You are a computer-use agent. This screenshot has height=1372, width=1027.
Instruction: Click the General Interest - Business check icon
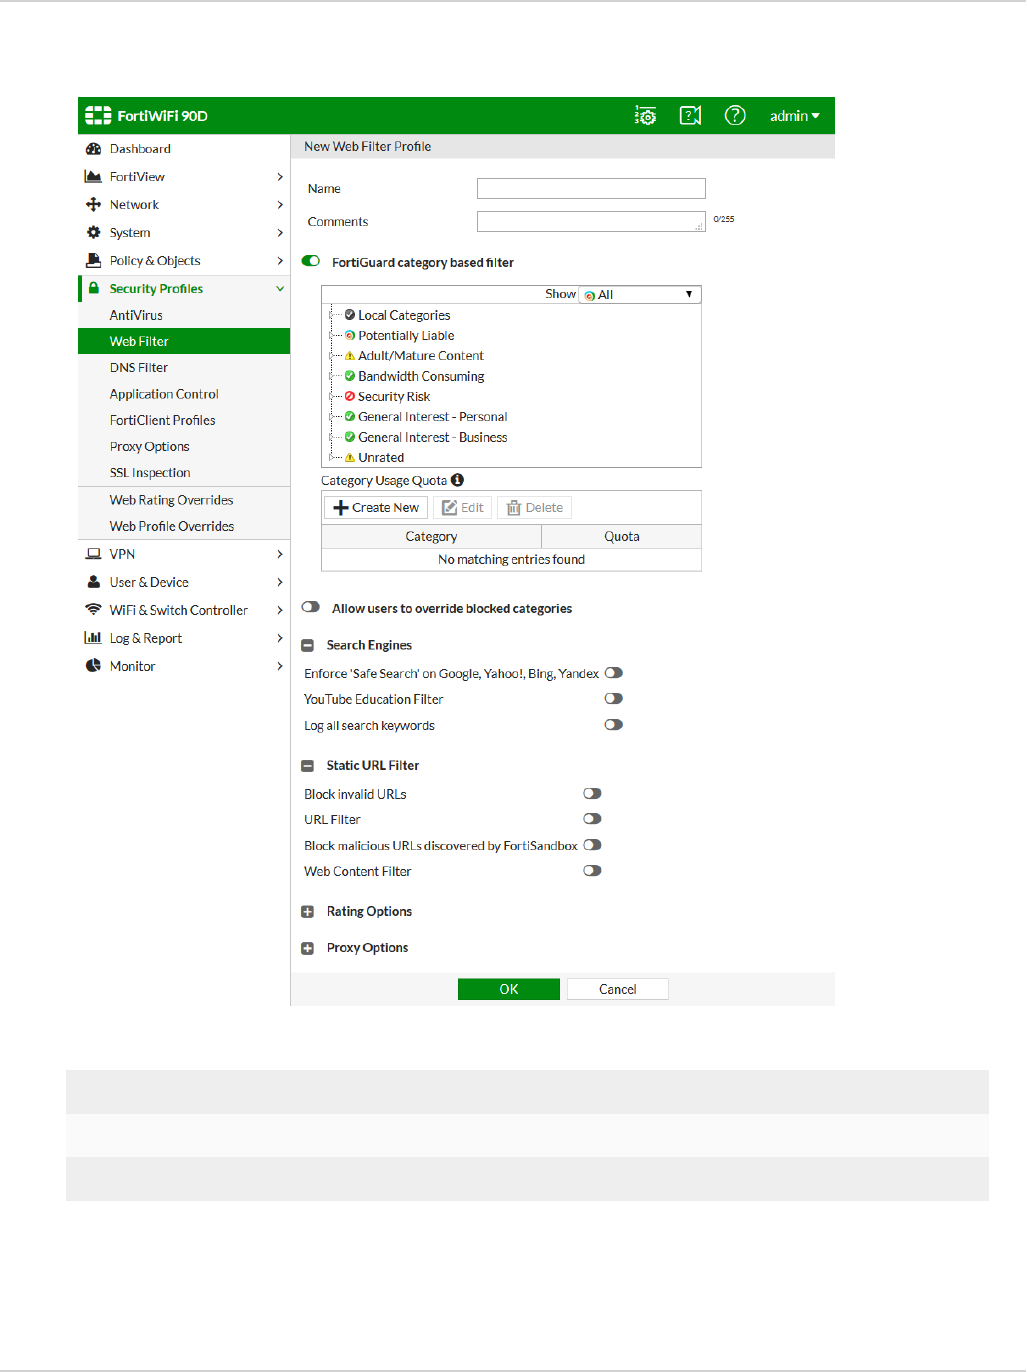point(350,437)
